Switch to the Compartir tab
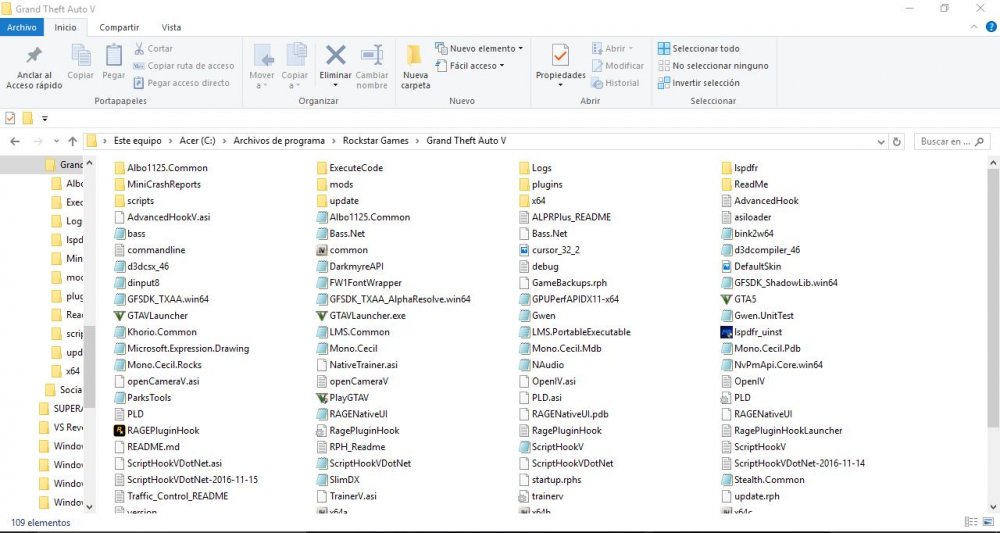Screen dimensions: 1000x533 click(x=119, y=27)
